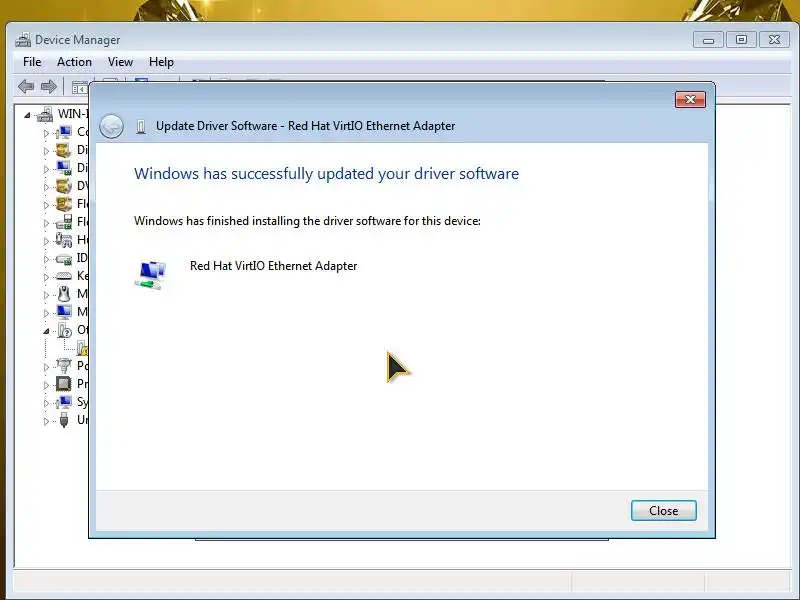Open the File menu
Viewport: 800px width, 600px height.
pyautogui.click(x=32, y=62)
